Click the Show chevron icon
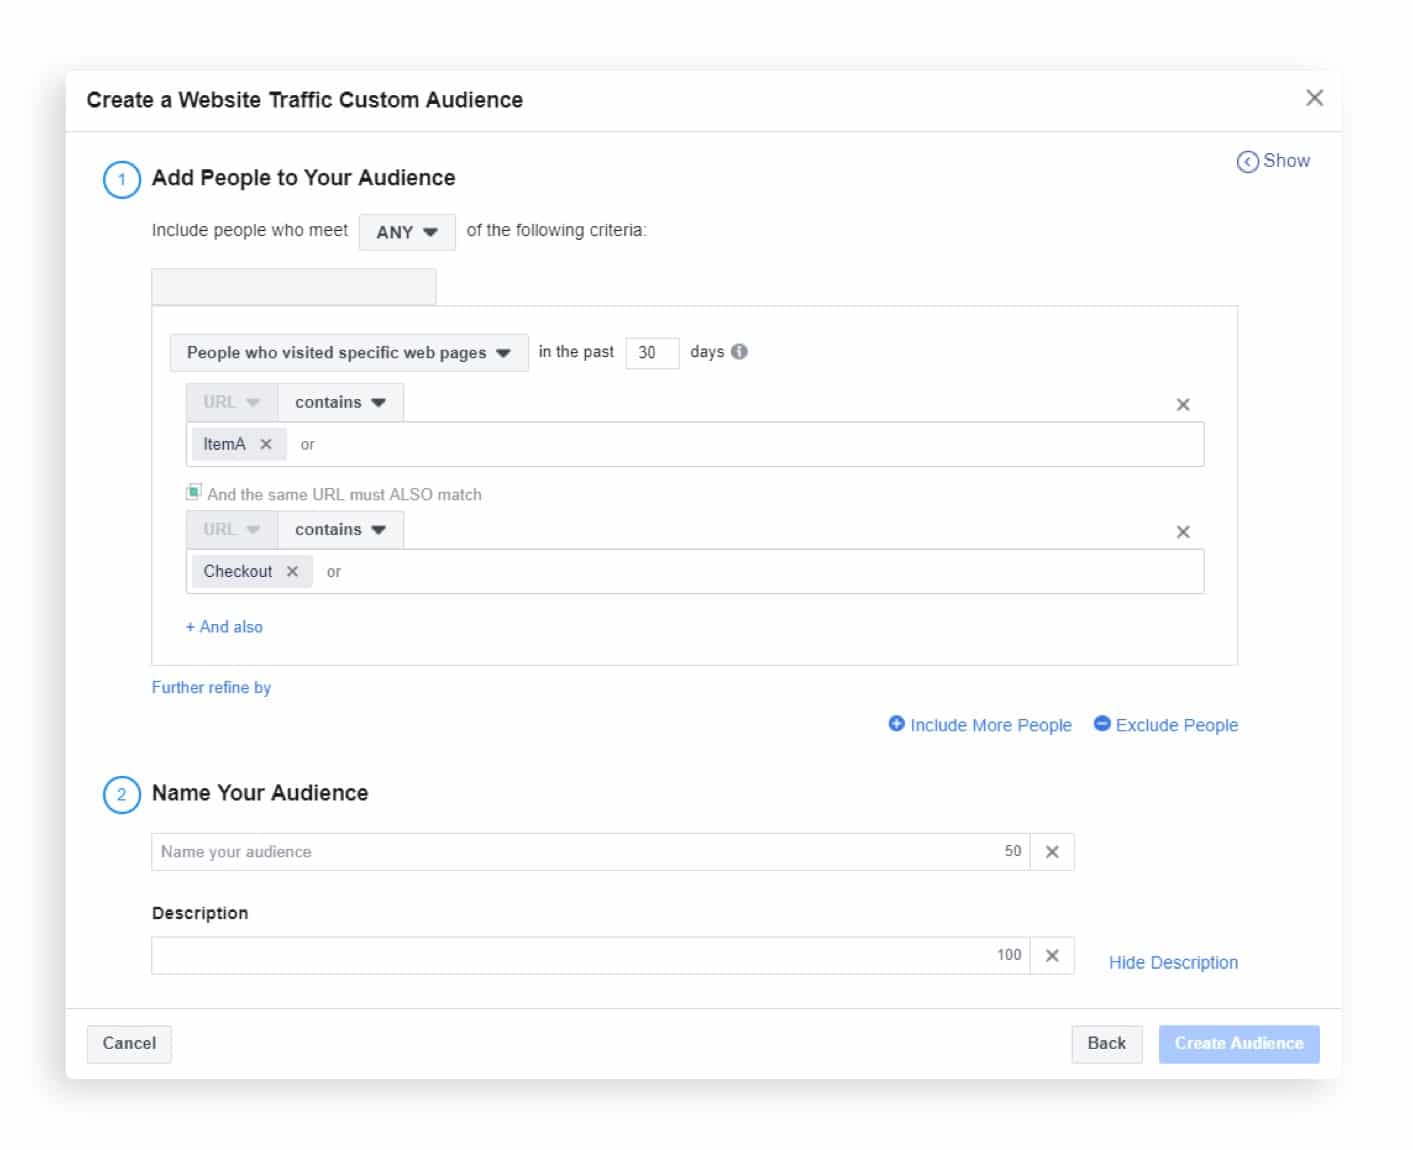1413x1150 pixels. (x=1247, y=161)
